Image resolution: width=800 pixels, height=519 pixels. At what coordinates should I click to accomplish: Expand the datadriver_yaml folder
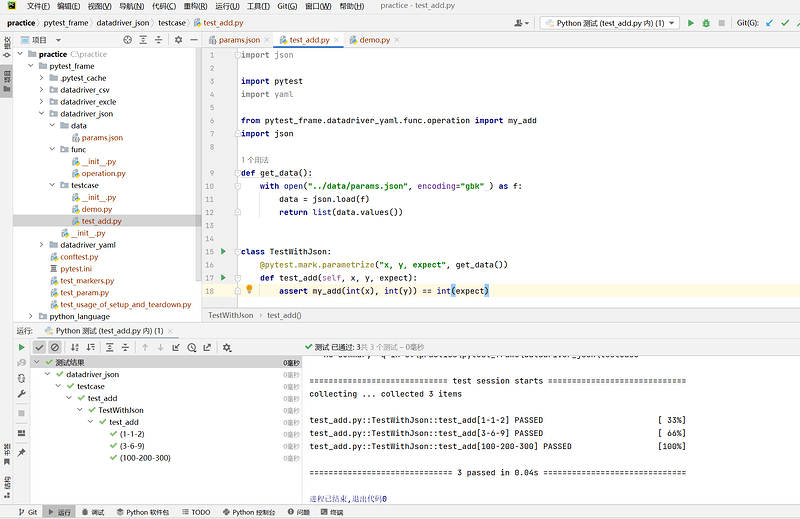pos(41,245)
